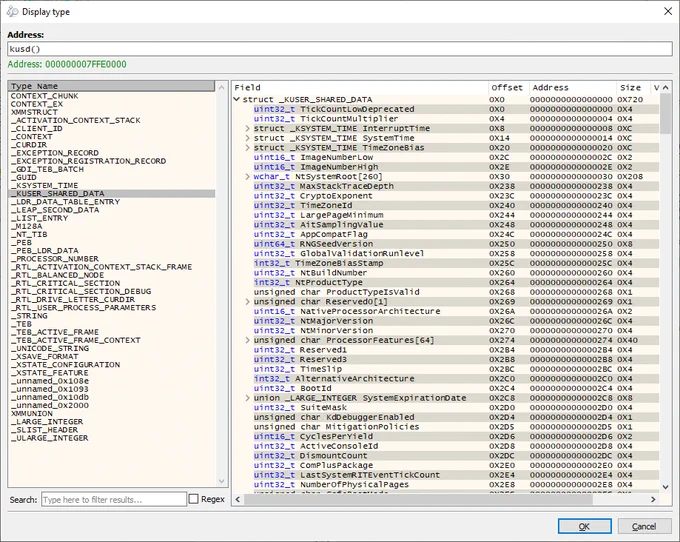Click the horizontal scrollbar thumb
The image size is (680, 542).
pyautogui.click(x=418, y=499)
